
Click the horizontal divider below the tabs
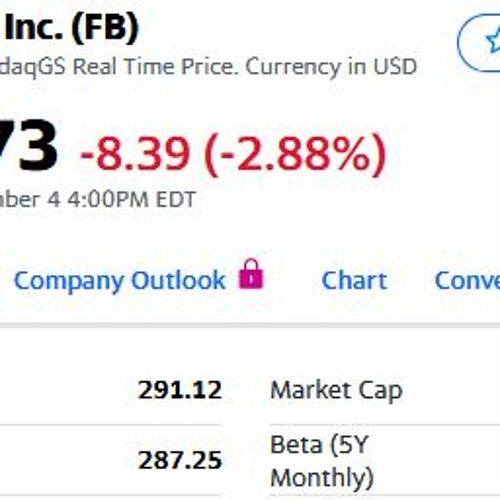tap(250, 324)
